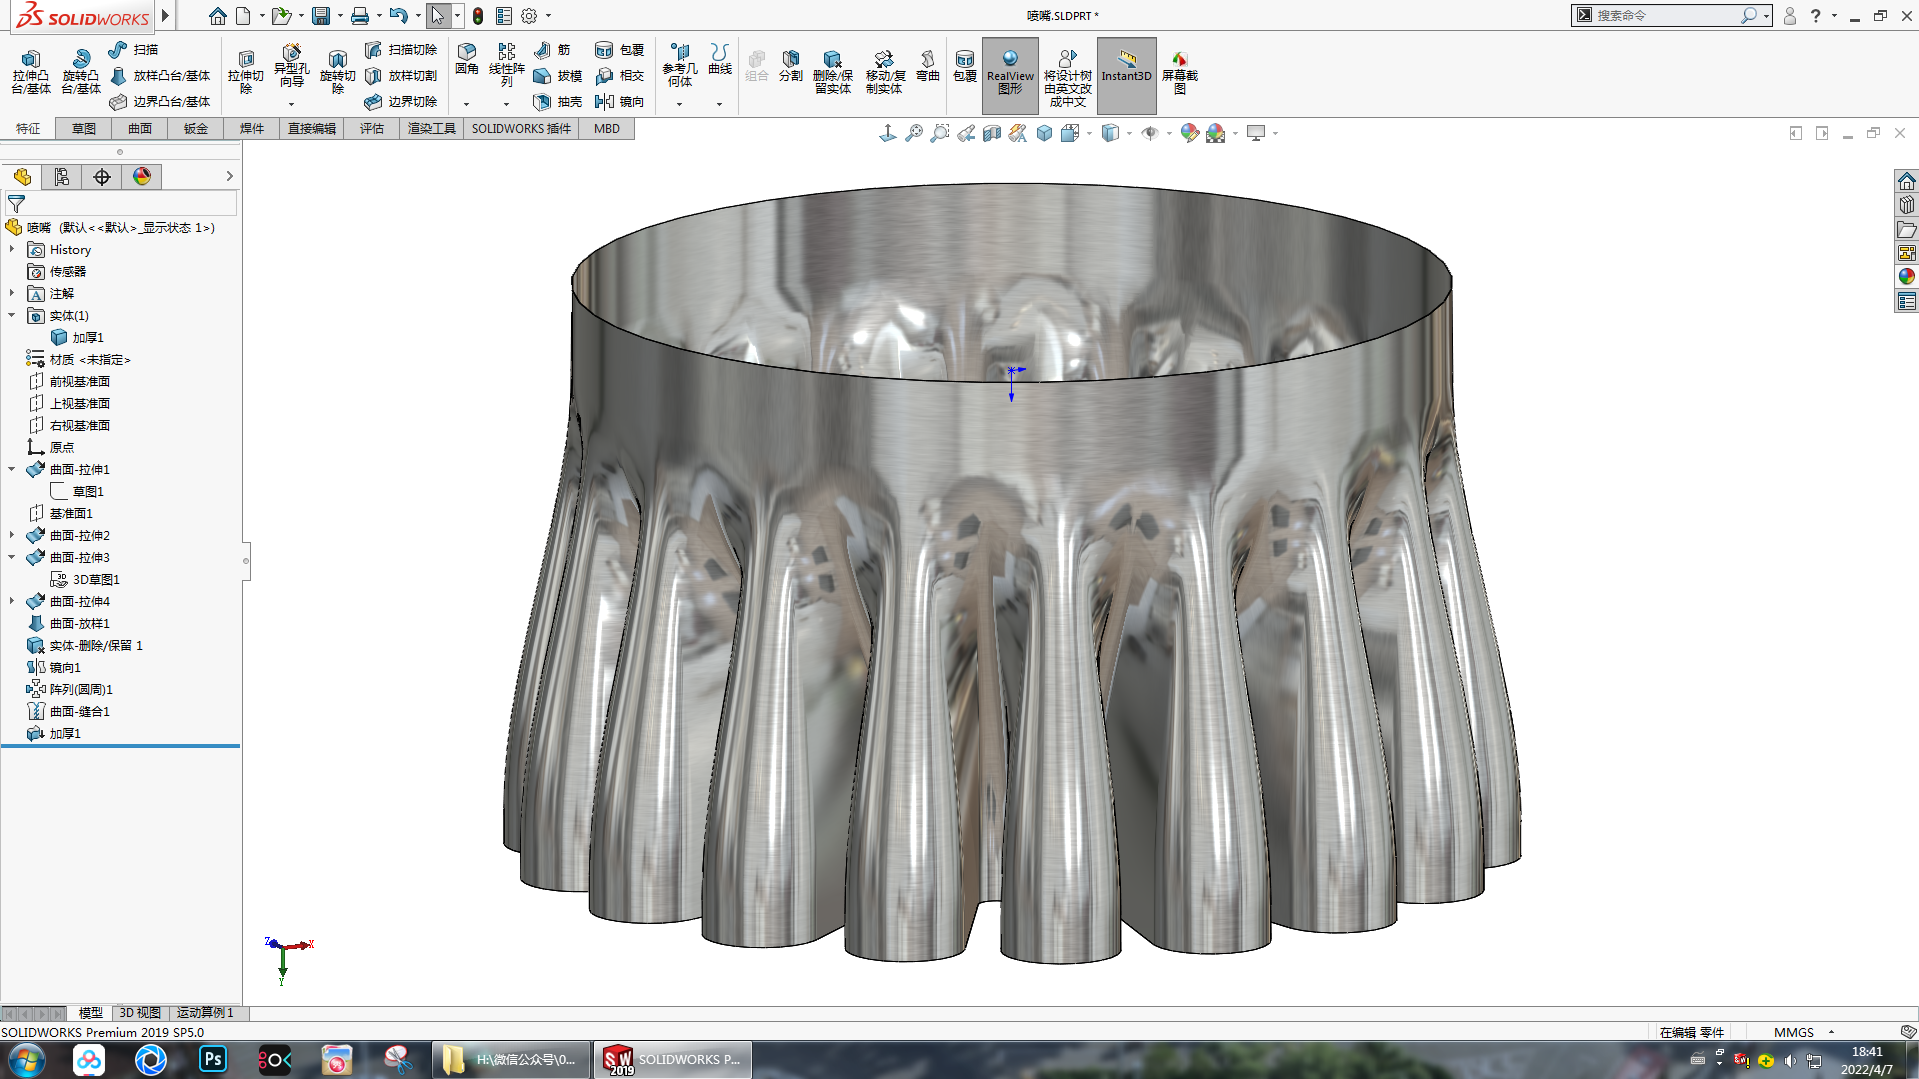The image size is (1919, 1079).
Task: Switch to SOLIDWORKS taskbar button
Action: pyautogui.click(x=673, y=1059)
